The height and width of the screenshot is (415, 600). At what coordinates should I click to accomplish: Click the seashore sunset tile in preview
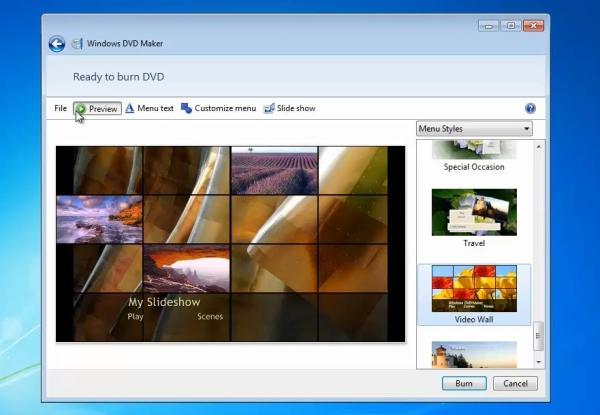[x=99, y=220]
